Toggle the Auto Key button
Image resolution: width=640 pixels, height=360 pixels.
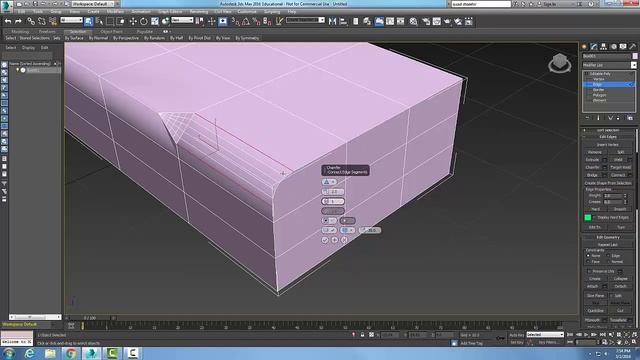(516, 335)
